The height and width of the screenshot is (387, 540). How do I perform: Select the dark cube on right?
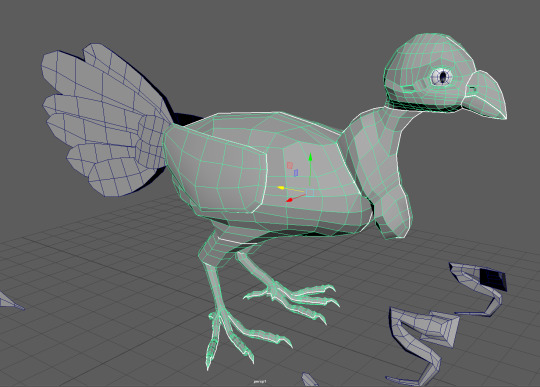493,279
